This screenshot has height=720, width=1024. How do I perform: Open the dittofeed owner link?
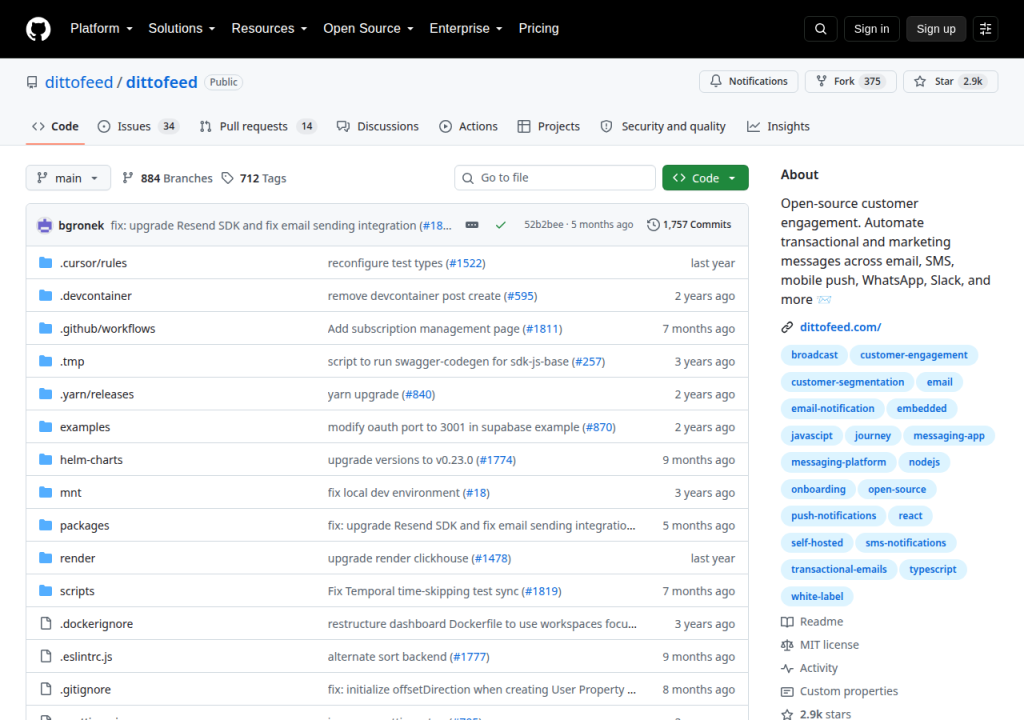(x=79, y=82)
